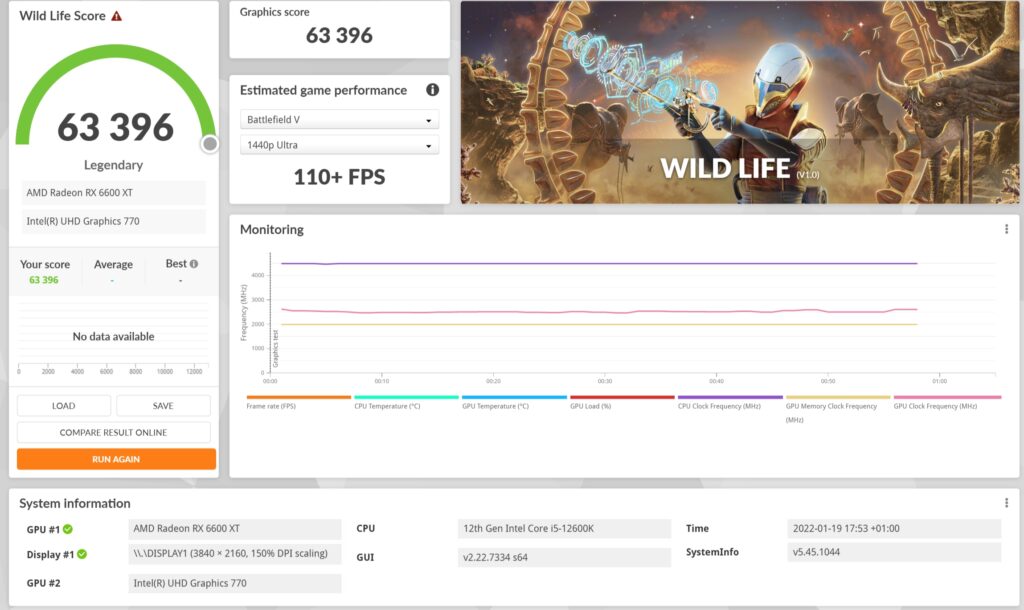Click the Estimated game performance heading

[323, 90]
